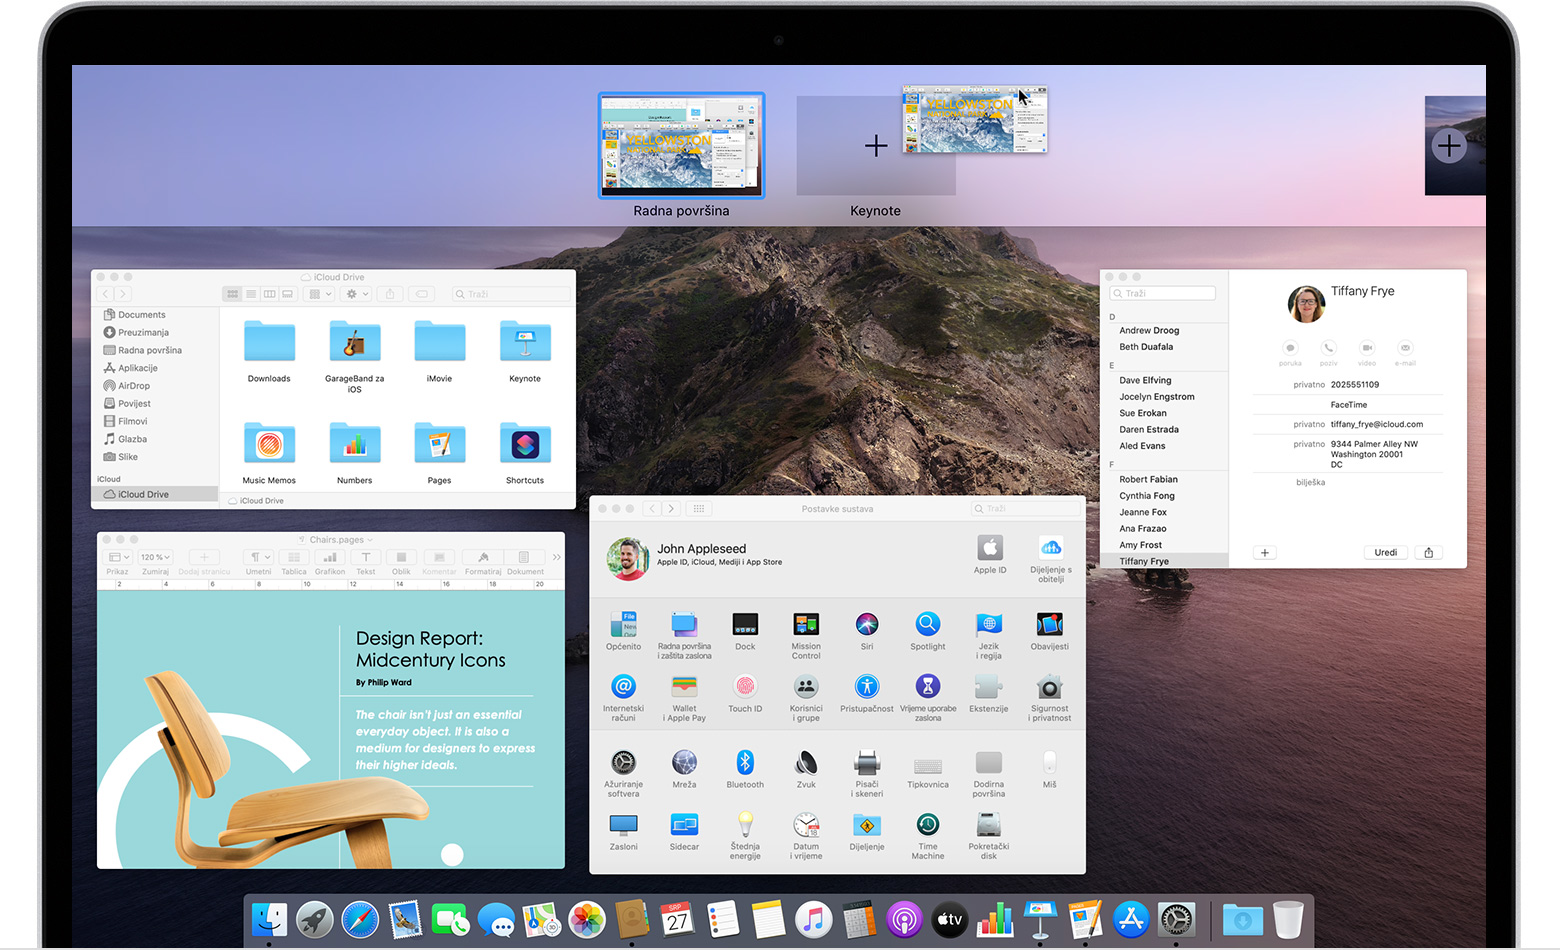The image size is (1560, 950).
Task: Open Time Machine preferences
Action: [x=927, y=826]
